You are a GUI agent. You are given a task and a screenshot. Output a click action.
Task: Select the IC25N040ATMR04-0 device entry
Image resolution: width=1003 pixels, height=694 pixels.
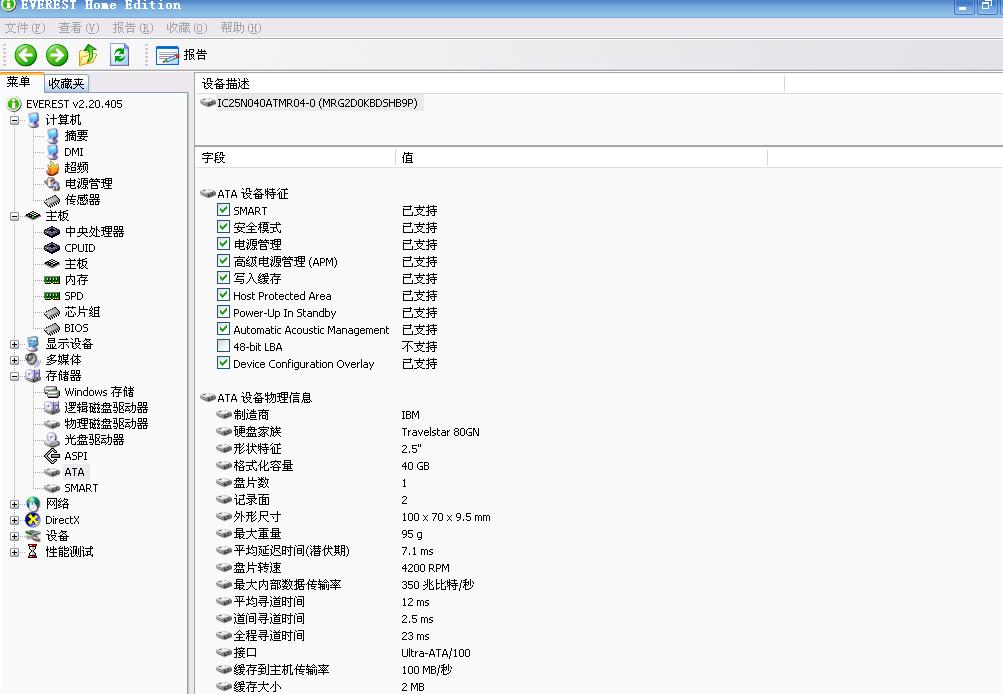(x=316, y=103)
